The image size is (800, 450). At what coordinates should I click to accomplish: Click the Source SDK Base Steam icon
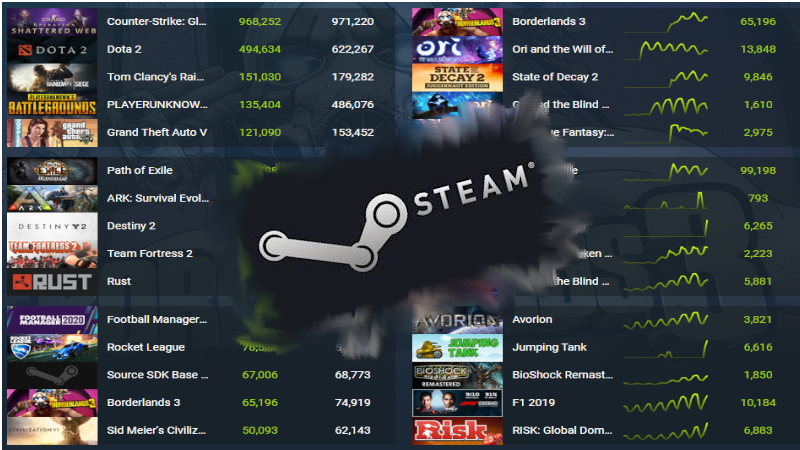pos(52,375)
